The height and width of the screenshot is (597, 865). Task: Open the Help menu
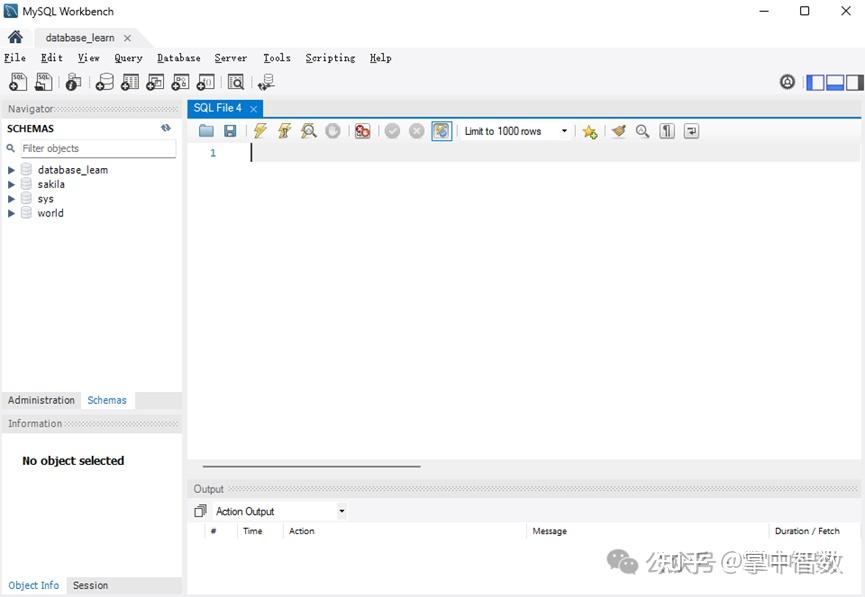pyautogui.click(x=381, y=57)
